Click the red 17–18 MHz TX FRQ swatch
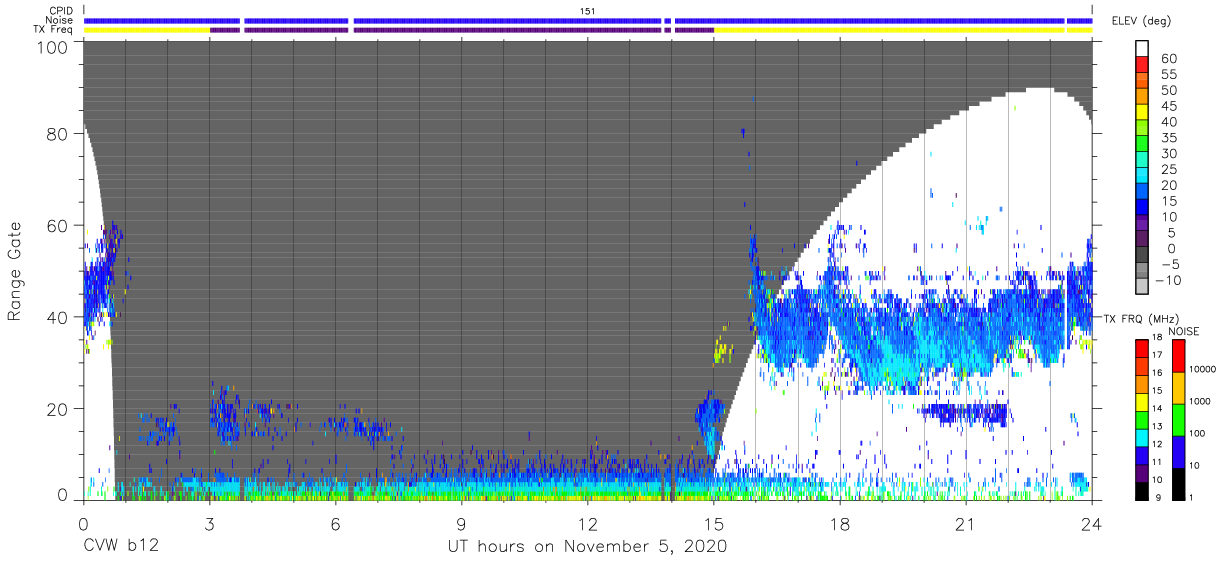 [x=1143, y=348]
